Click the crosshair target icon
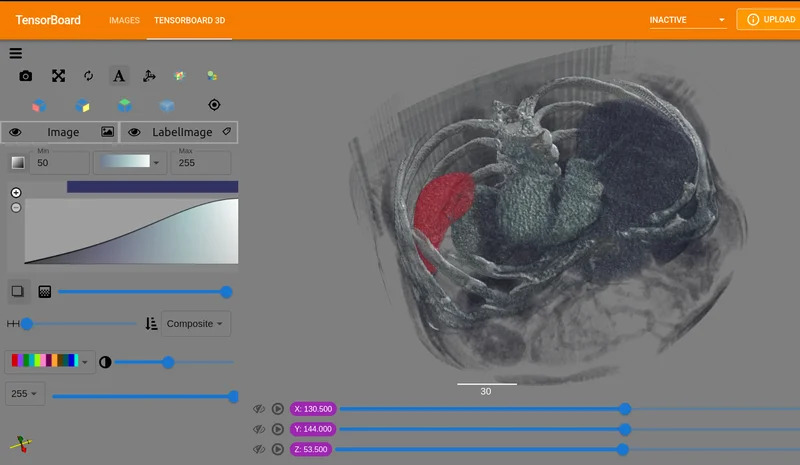The width and height of the screenshot is (800, 465). click(214, 105)
